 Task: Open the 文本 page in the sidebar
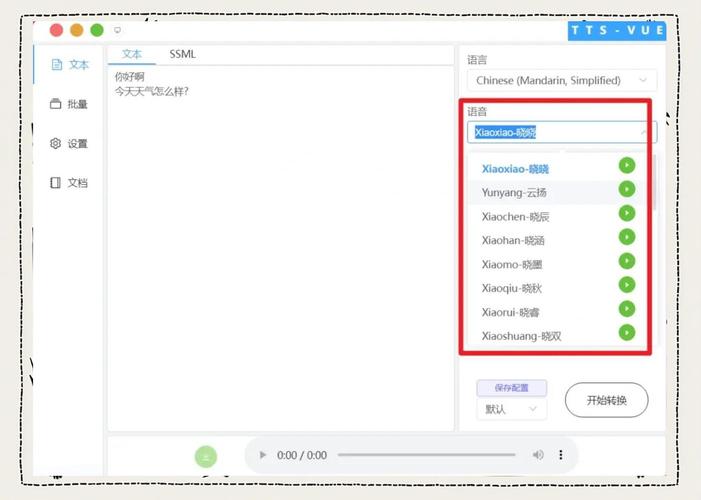(70, 65)
